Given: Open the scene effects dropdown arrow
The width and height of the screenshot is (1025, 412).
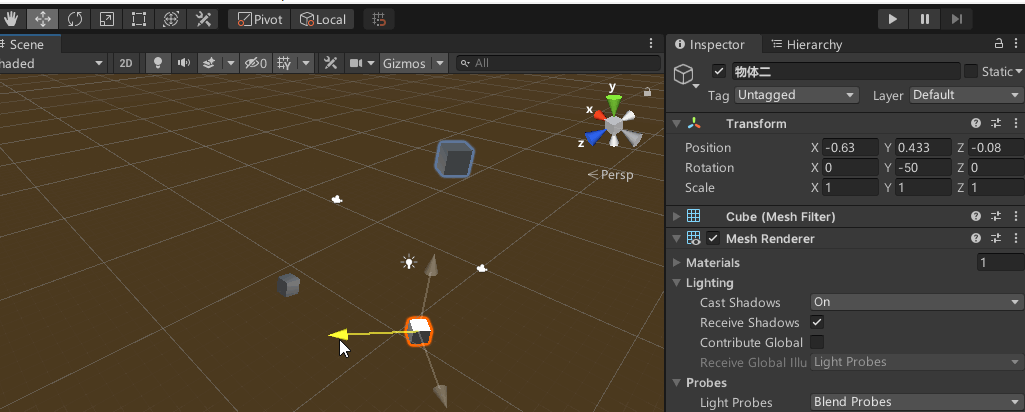Looking at the screenshot, I should click(x=230, y=63).
